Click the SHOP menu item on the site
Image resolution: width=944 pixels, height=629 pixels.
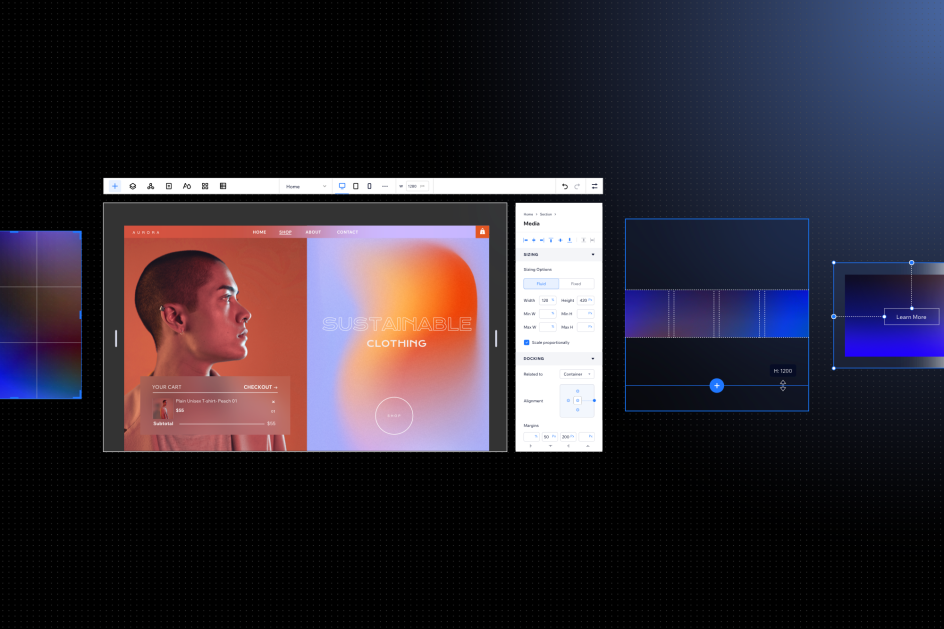click(x=285, y=232)
